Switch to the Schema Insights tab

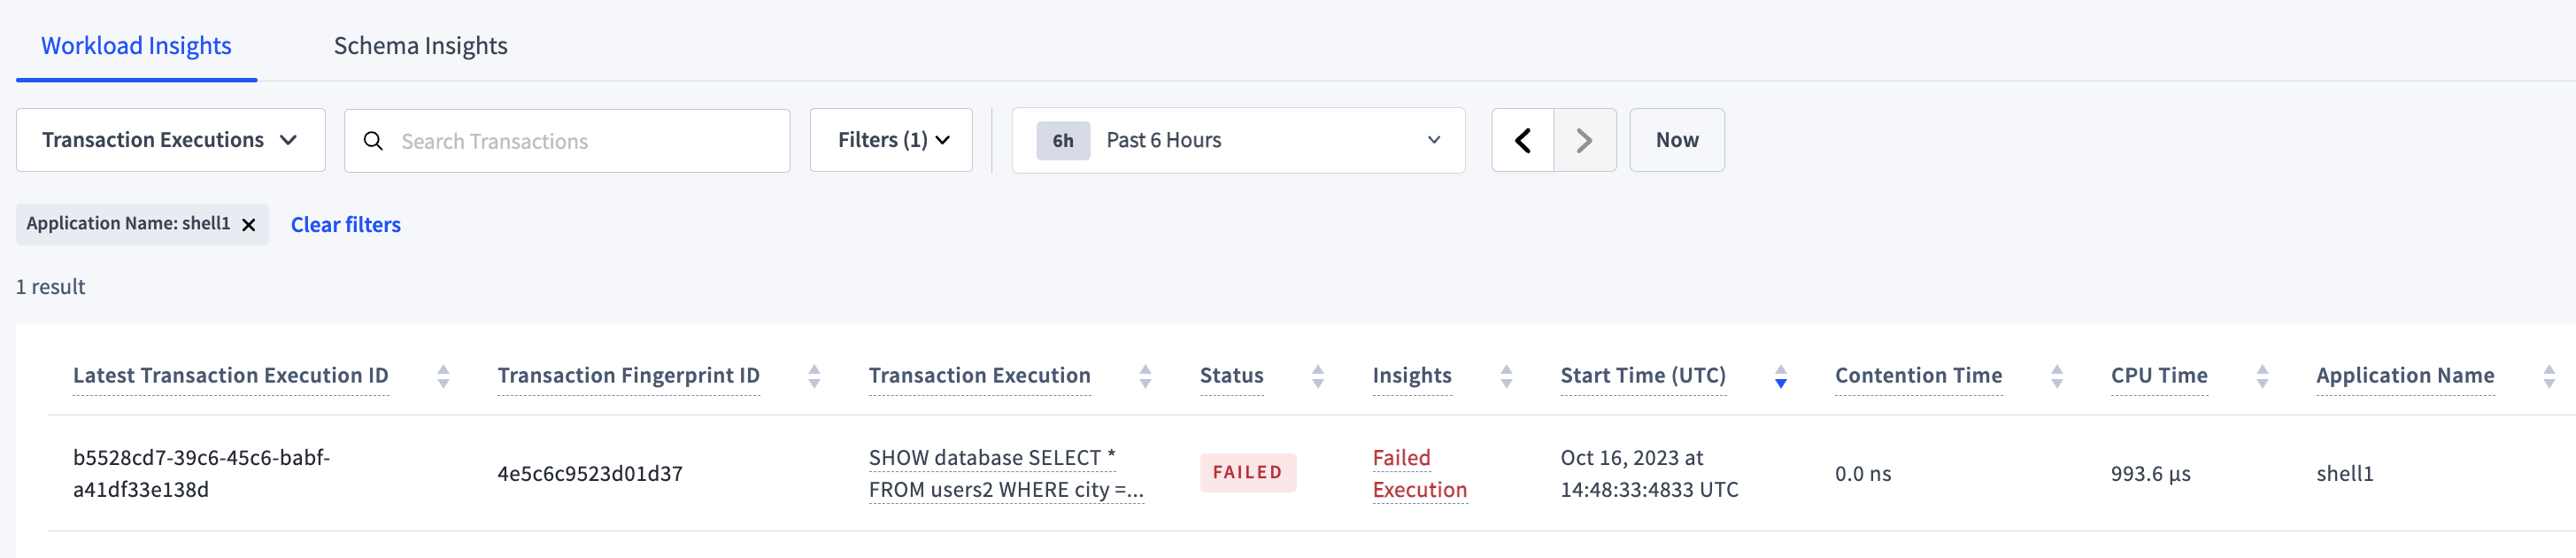pos(420,45)
